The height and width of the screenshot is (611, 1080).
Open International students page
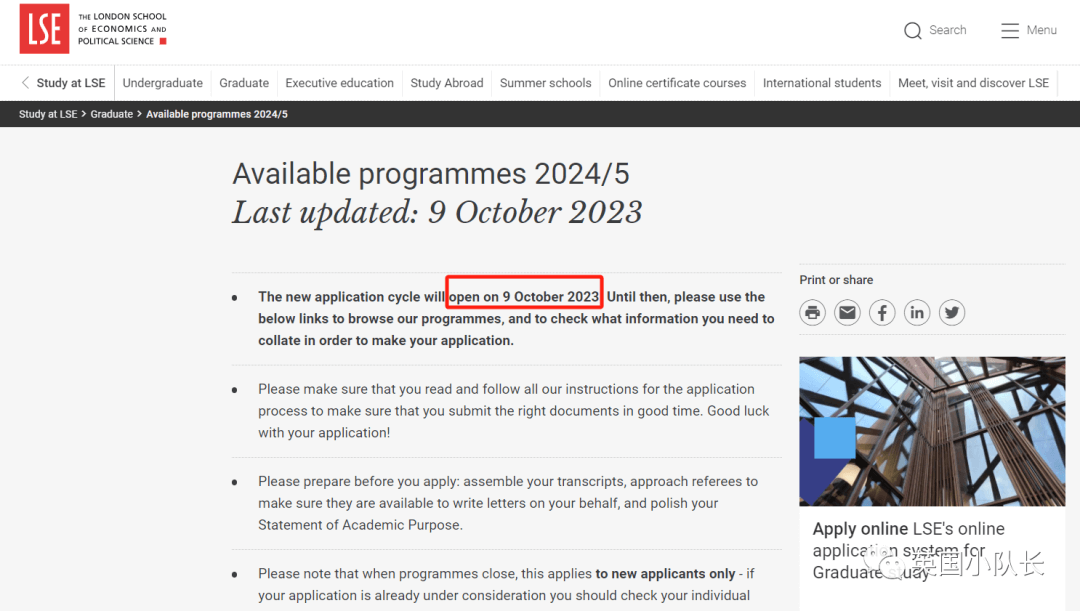click(x=822, y=83)
